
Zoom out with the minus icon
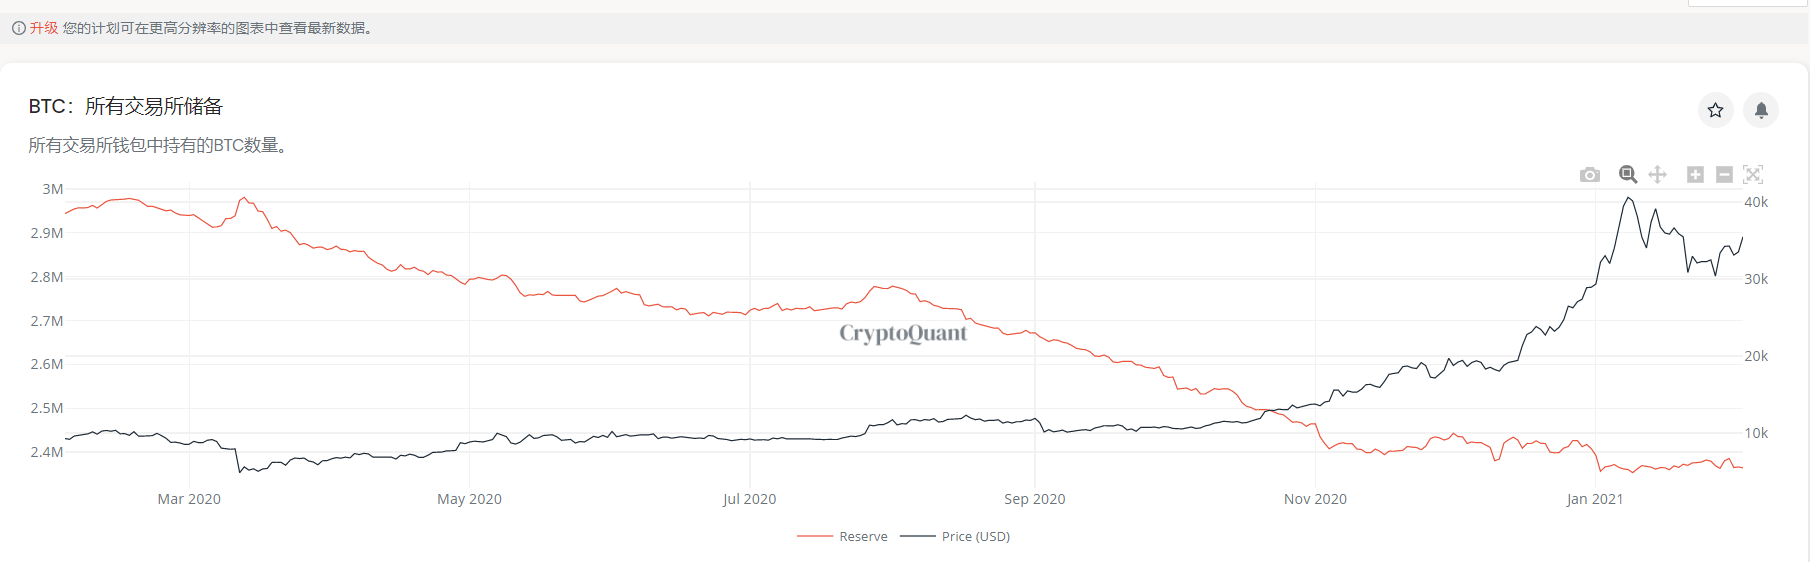(1724, 175)
